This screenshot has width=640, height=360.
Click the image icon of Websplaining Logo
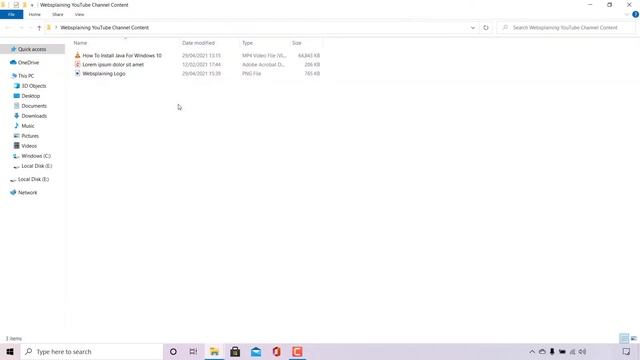[78, 73]
